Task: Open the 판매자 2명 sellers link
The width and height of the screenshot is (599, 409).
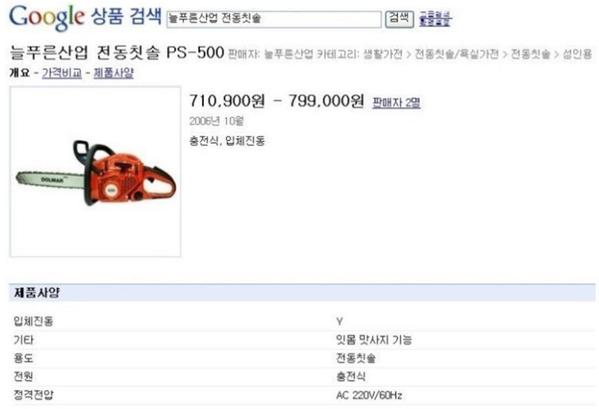Action: click(x=397, y=102)
